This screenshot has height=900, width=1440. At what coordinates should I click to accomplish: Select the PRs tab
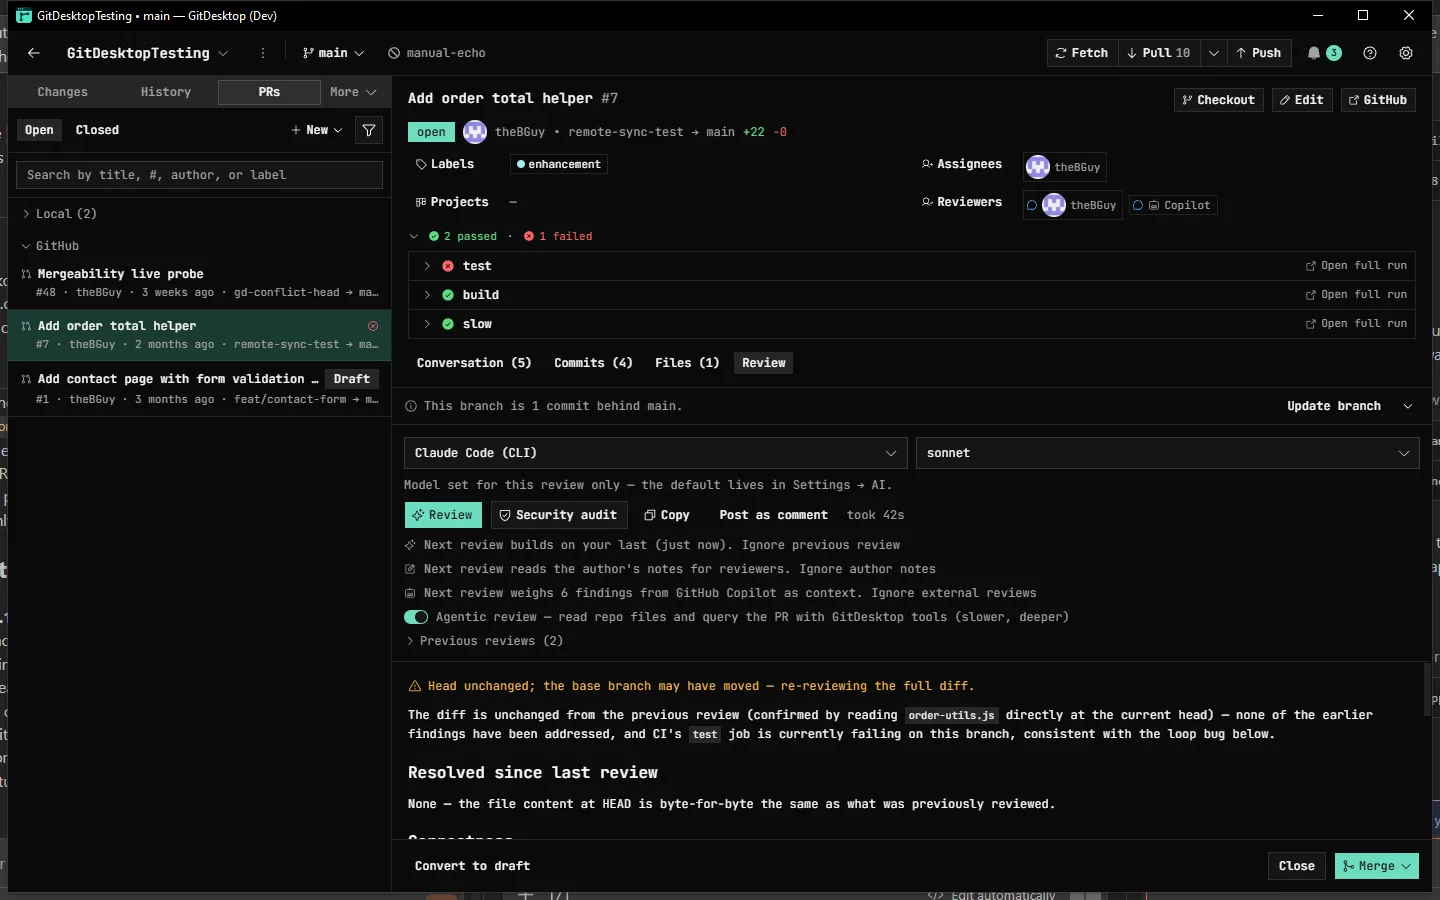tap(269, 92)
